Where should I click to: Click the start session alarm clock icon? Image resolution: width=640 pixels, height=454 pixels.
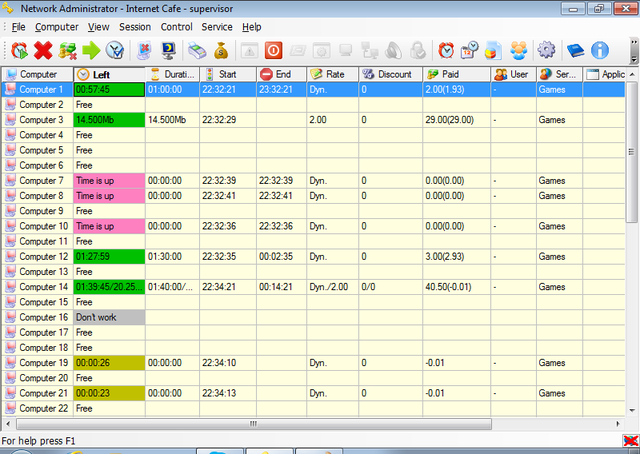point(19,51)
